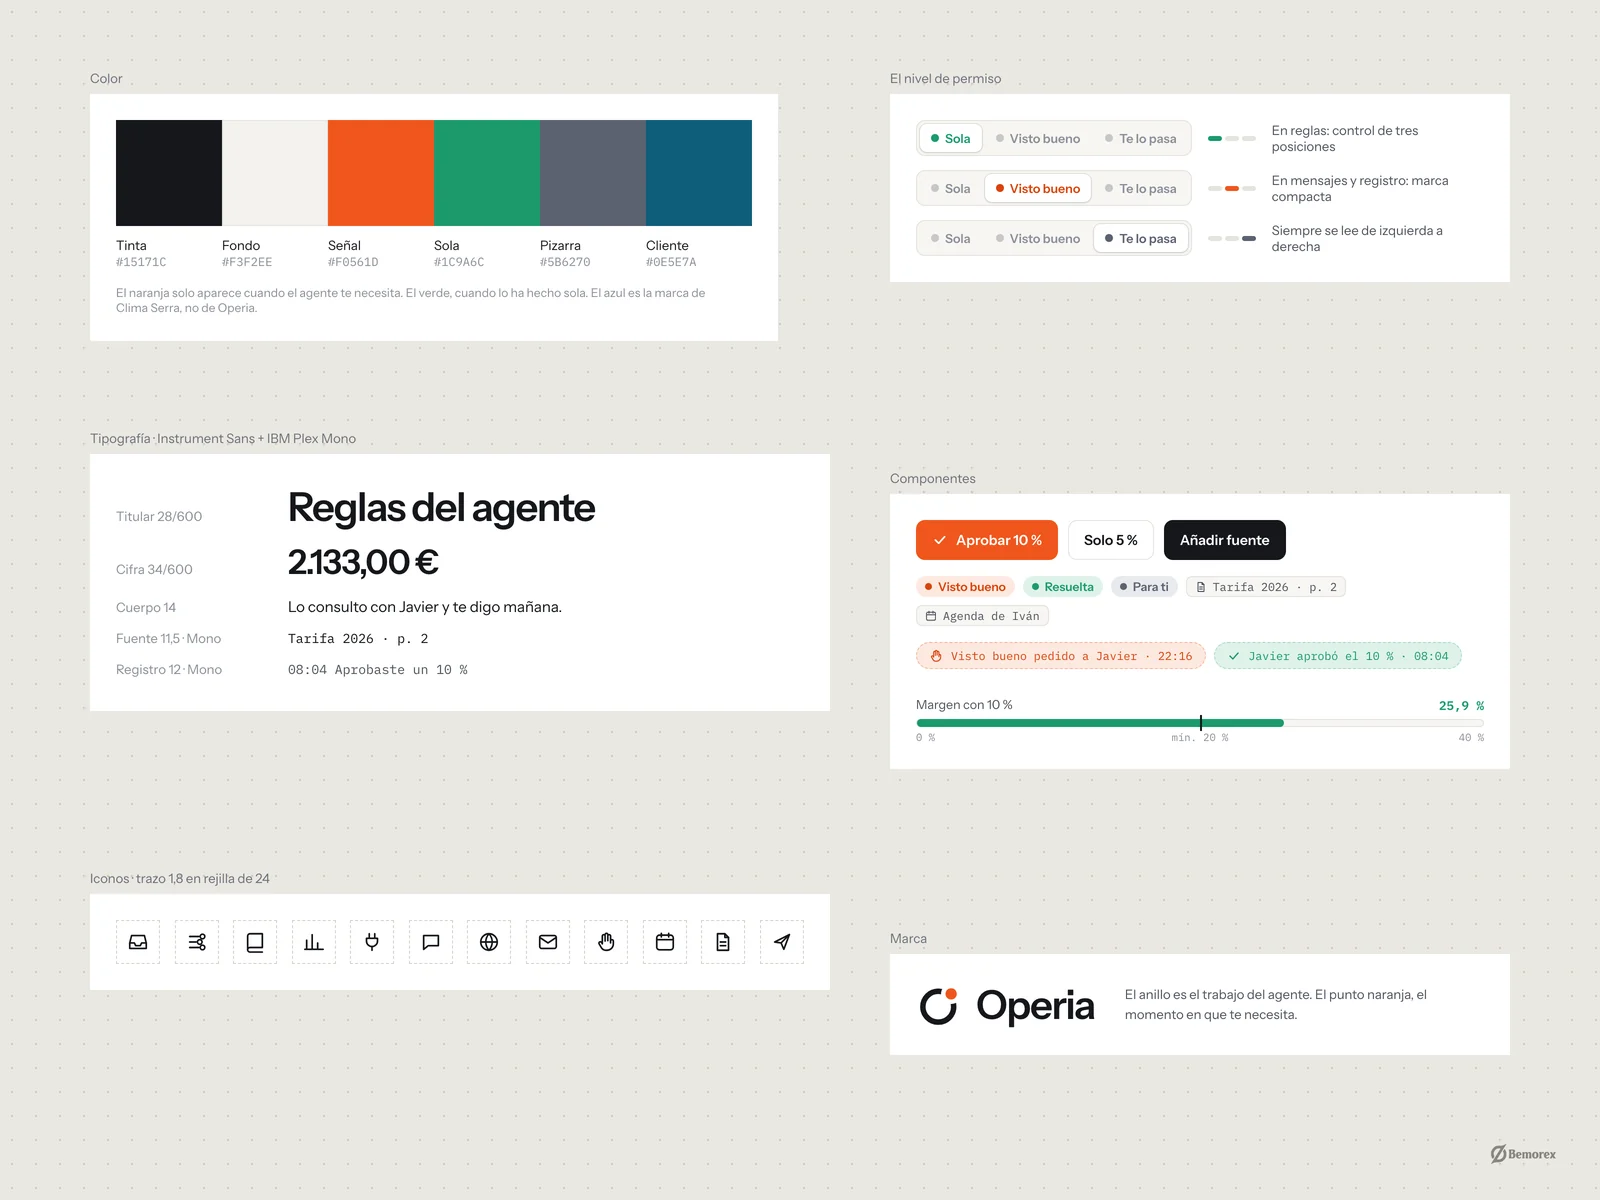
Task: Click the 'Tarifa 2026 · p. 2' source chip
Action: point(1266,587)
